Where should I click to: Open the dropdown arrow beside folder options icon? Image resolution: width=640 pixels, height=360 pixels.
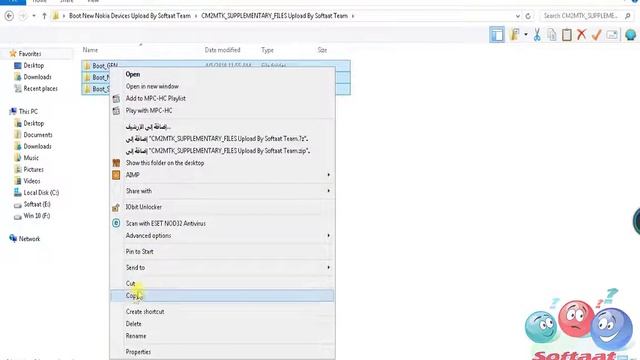coord(526,35)
